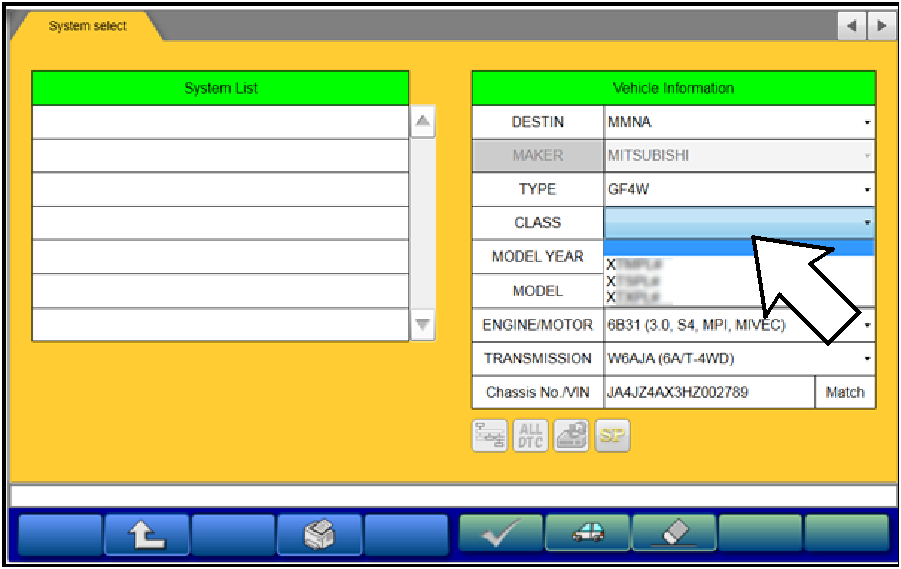
Task: Click the printer icon in bottom toolbar
Action: [x=319, y=534]
